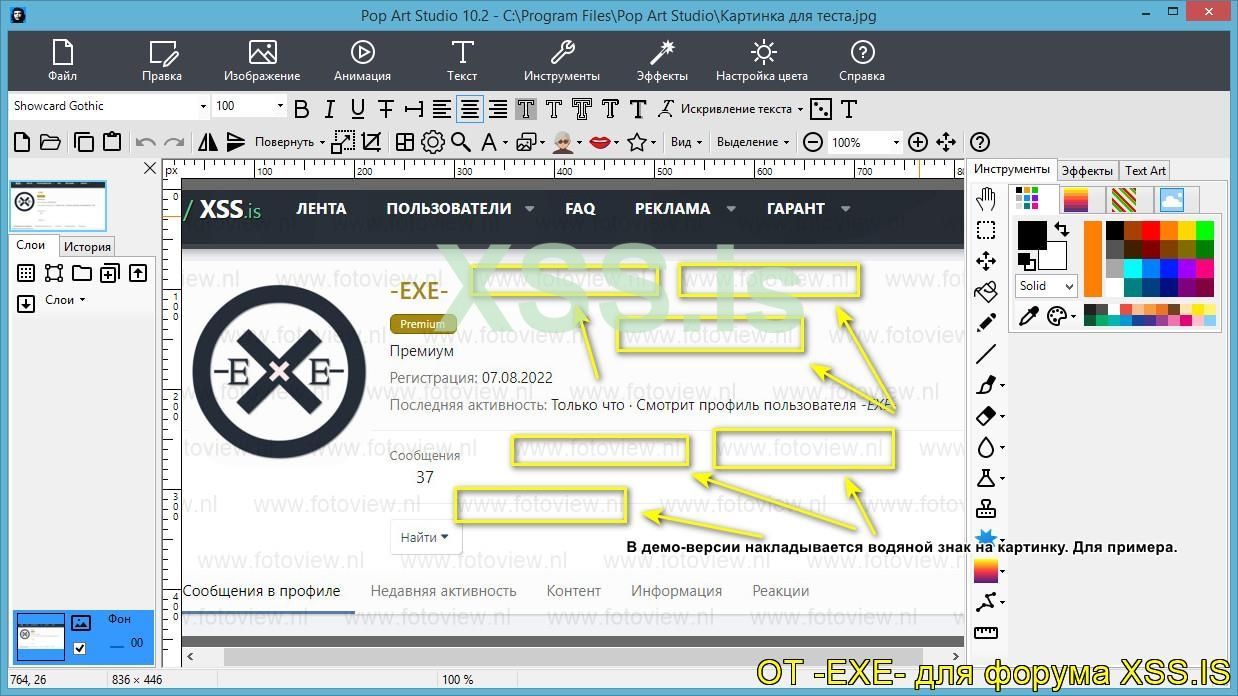Open the font name dropdown Showcard Gothic

click(x=203, y=106)
